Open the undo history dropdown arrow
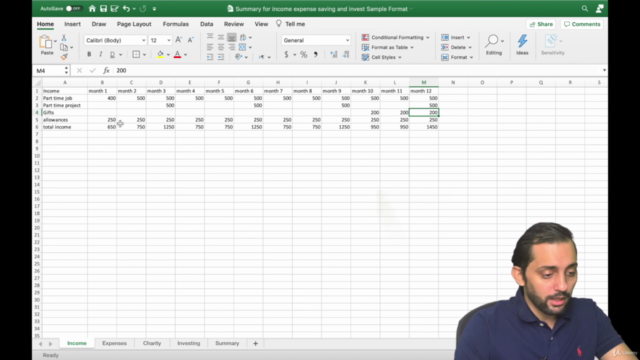This screenshot has width=640, height=360. click(134, 9)
